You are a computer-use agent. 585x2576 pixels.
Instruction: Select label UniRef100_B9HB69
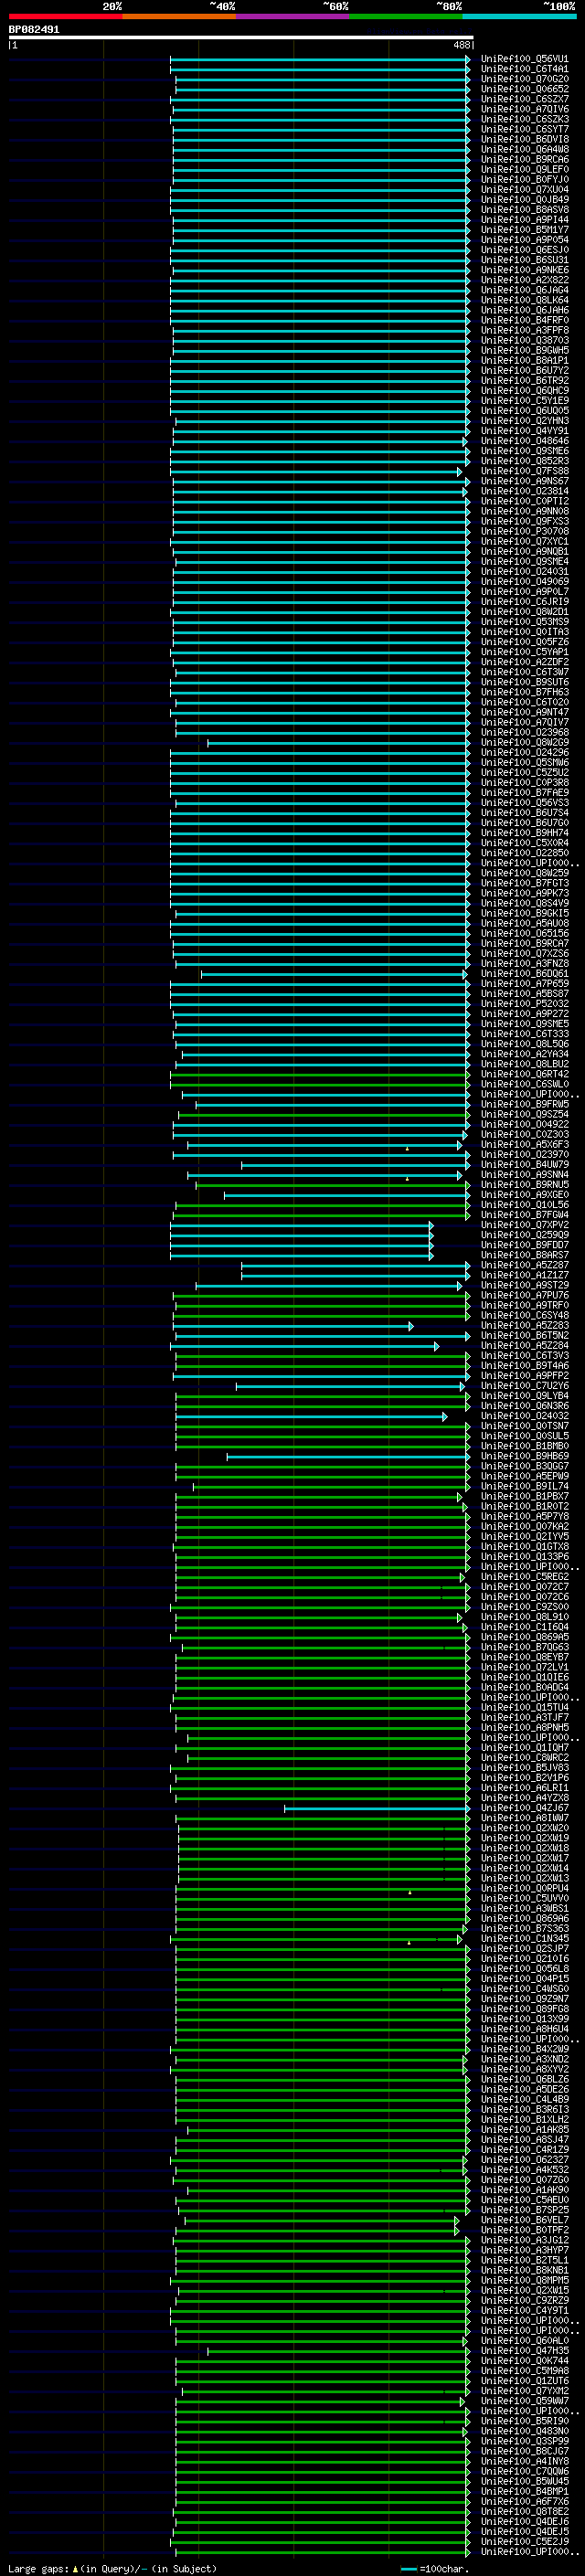(524, 1456)
